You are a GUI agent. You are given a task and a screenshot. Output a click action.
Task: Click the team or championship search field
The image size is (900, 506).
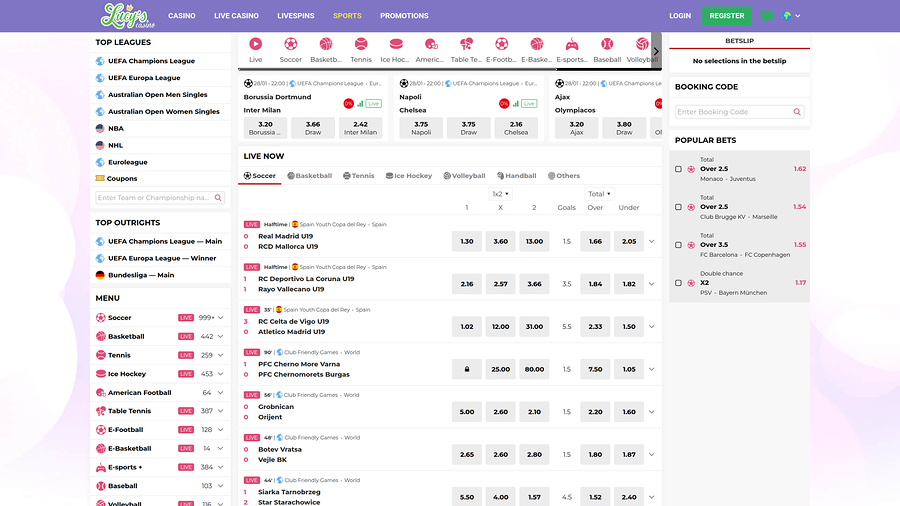(x=155, y=198)
